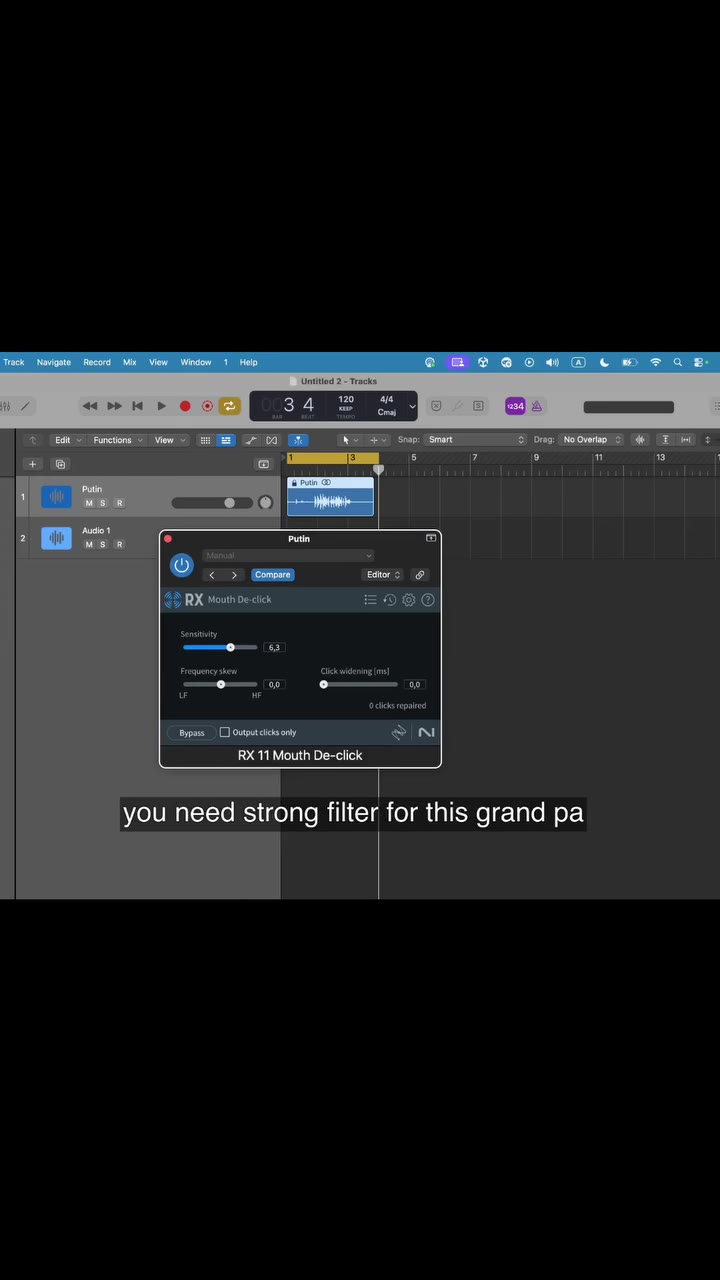Toggle the metronome click
Viewport: 720px width, 1280px height.
[x=537, y=406]
